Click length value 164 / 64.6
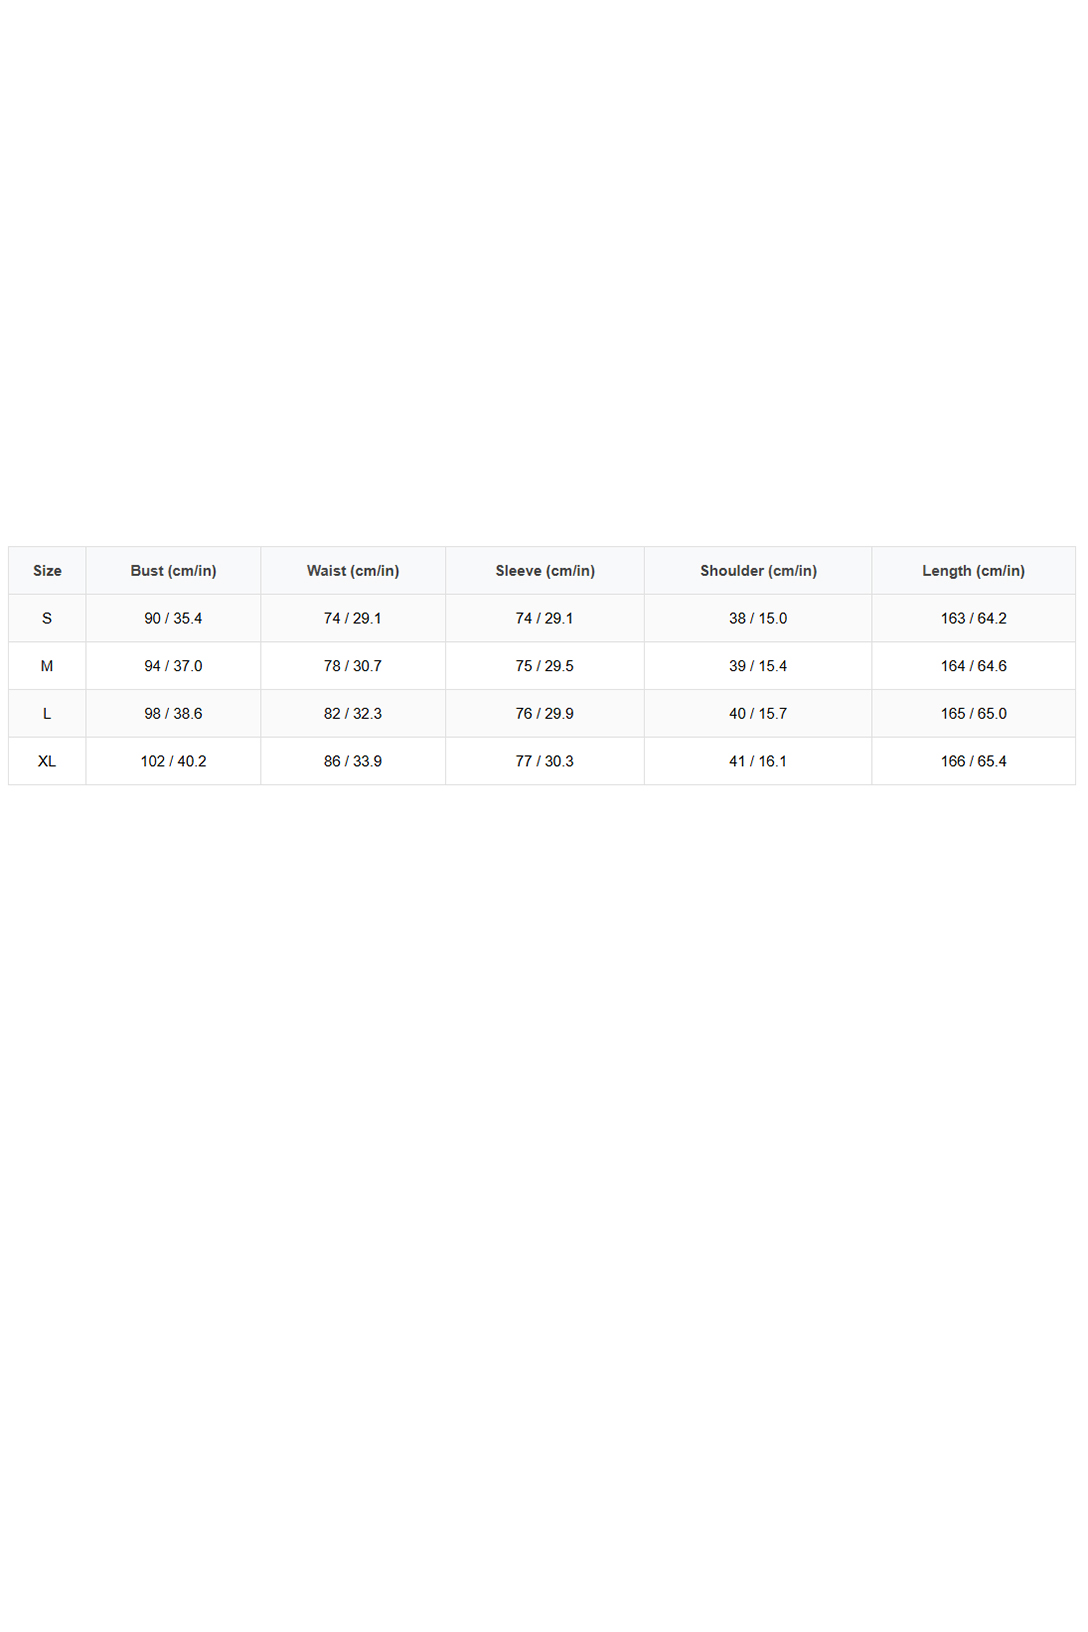 point(973,666)
